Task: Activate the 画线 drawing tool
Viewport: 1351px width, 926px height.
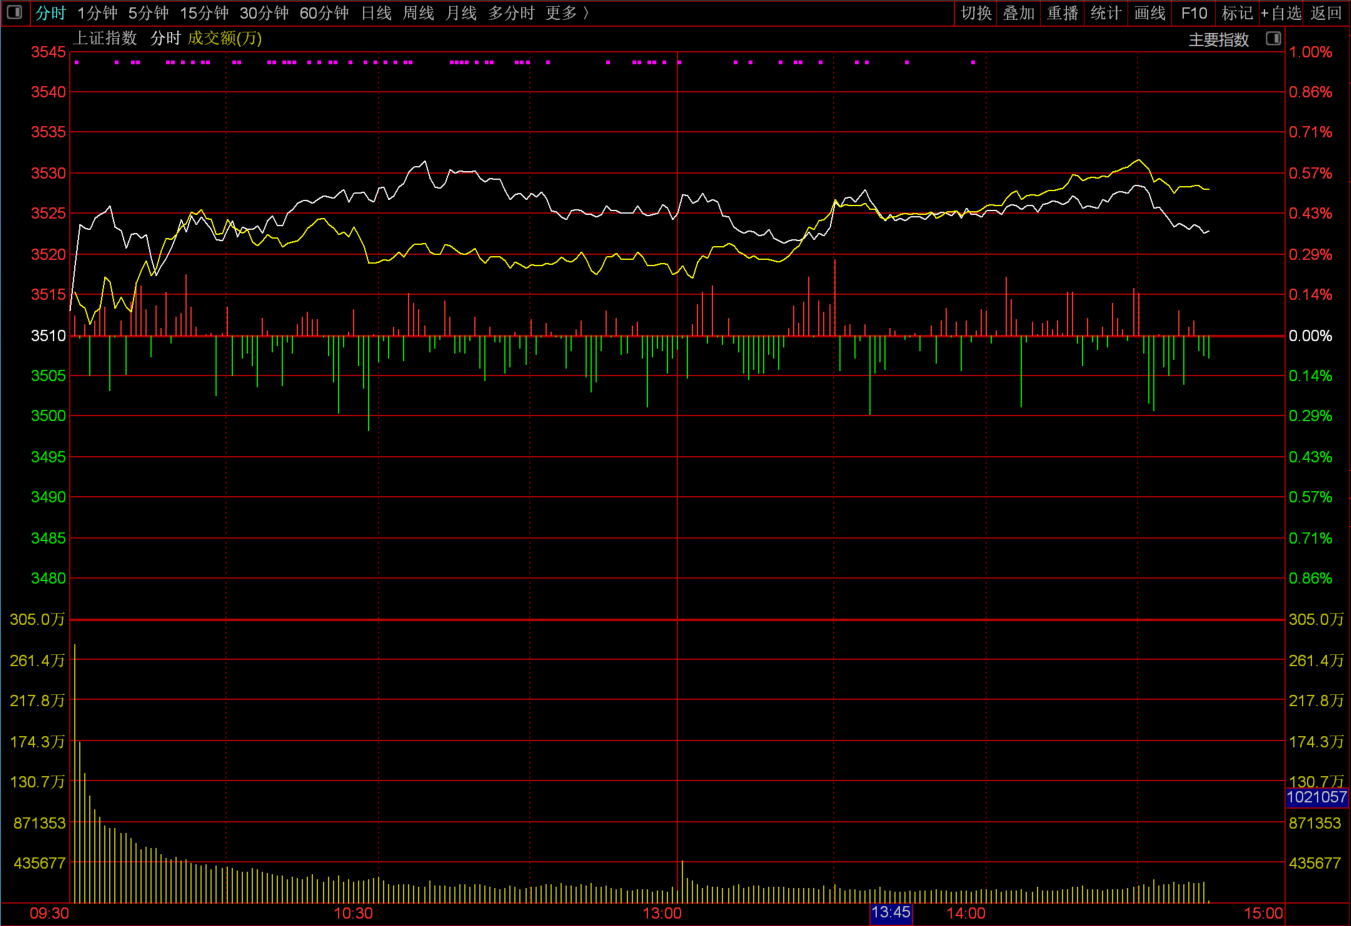Action: [x=1149, y=13]
